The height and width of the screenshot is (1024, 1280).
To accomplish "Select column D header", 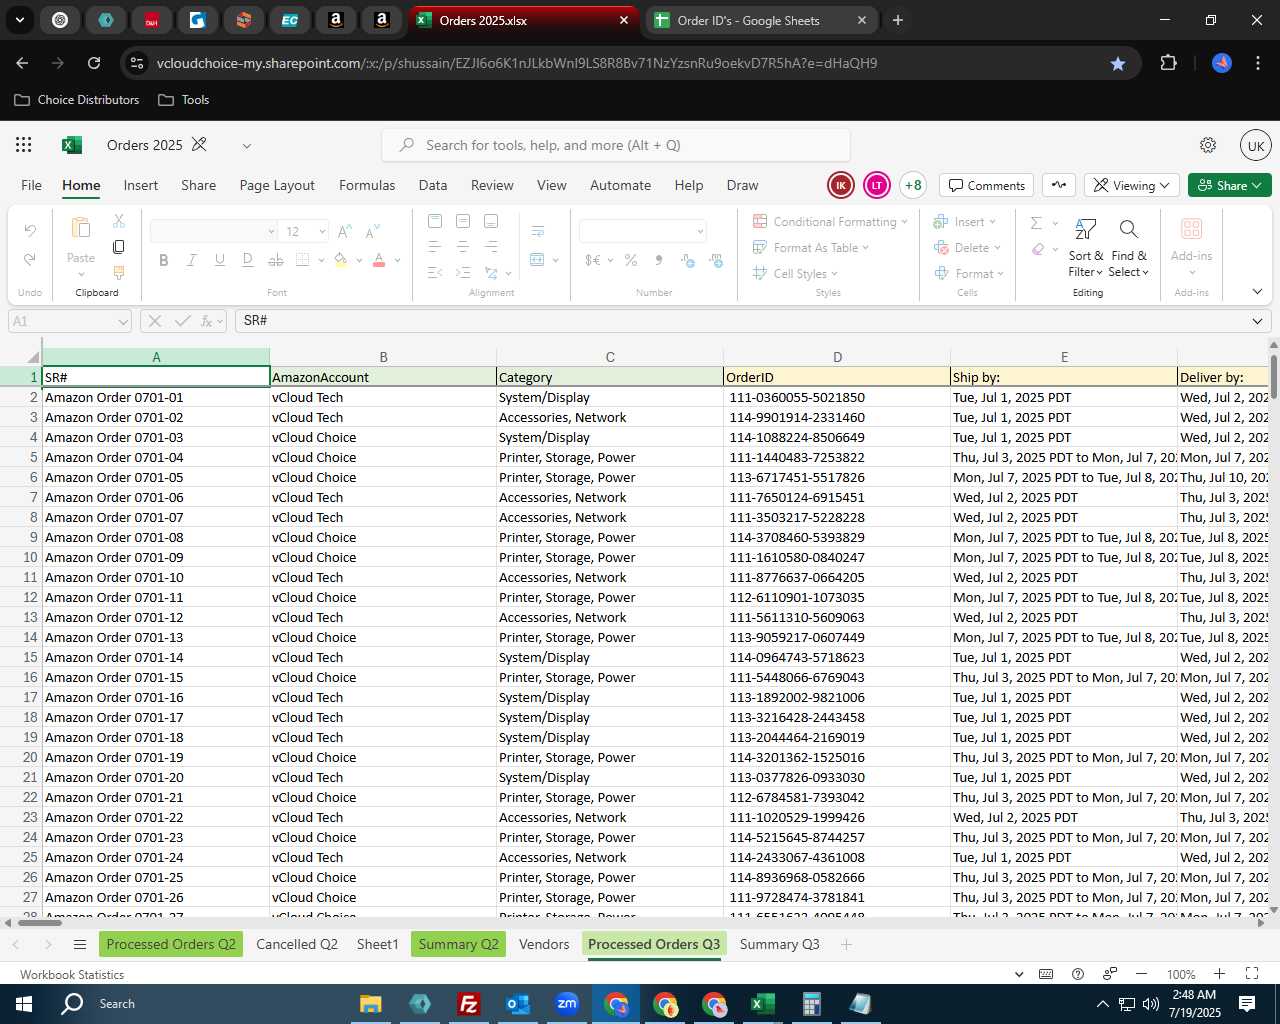I will (837, 357).
